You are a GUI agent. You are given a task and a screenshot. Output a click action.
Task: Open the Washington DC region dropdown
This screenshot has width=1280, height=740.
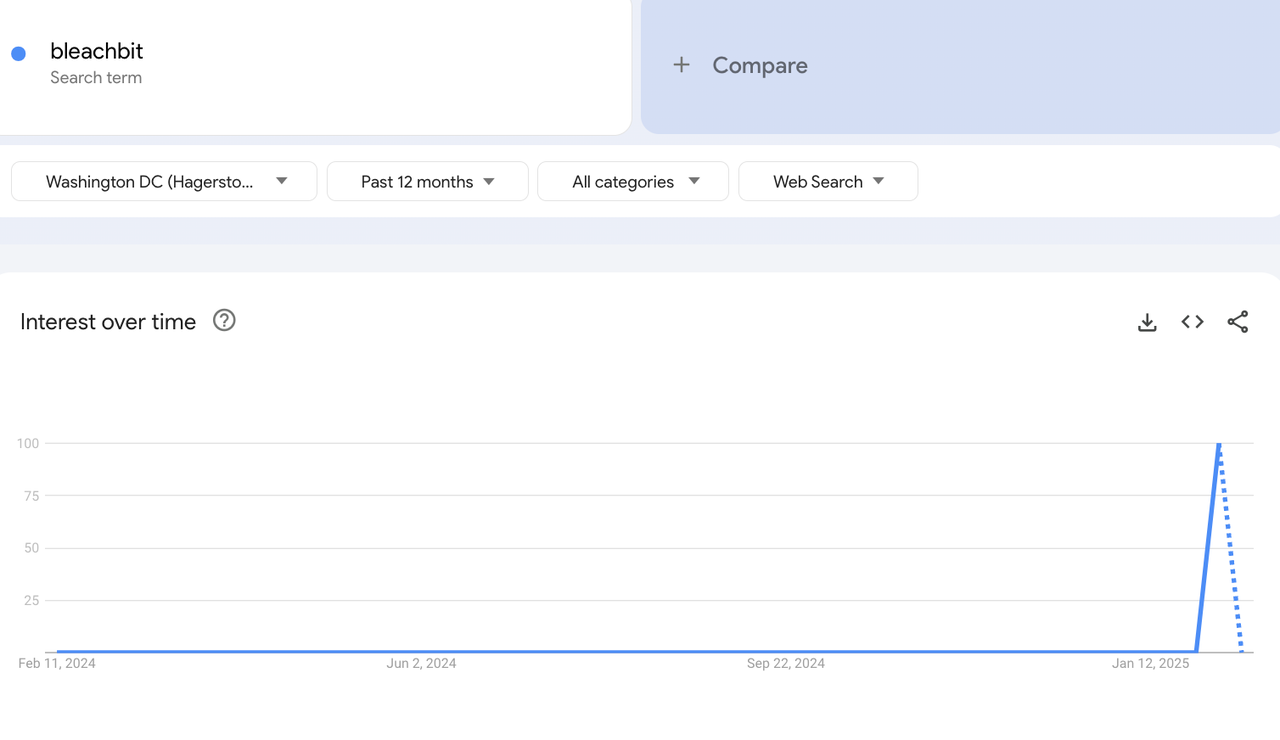click(x=164, y=181)
